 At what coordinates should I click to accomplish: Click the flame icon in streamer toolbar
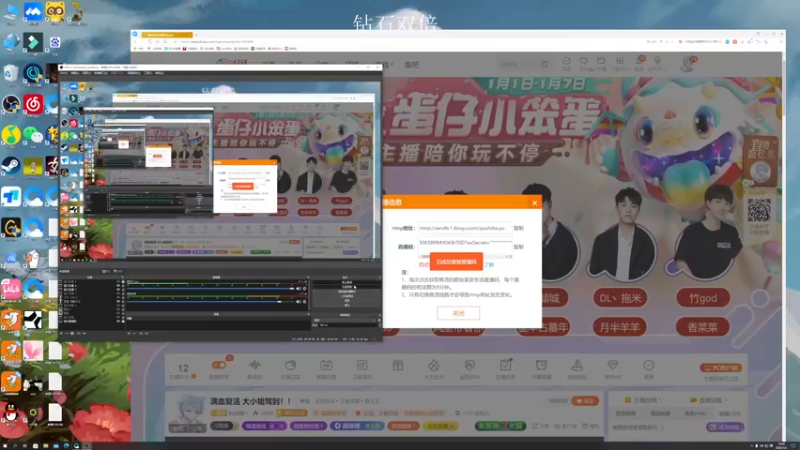tap(434, 365)
